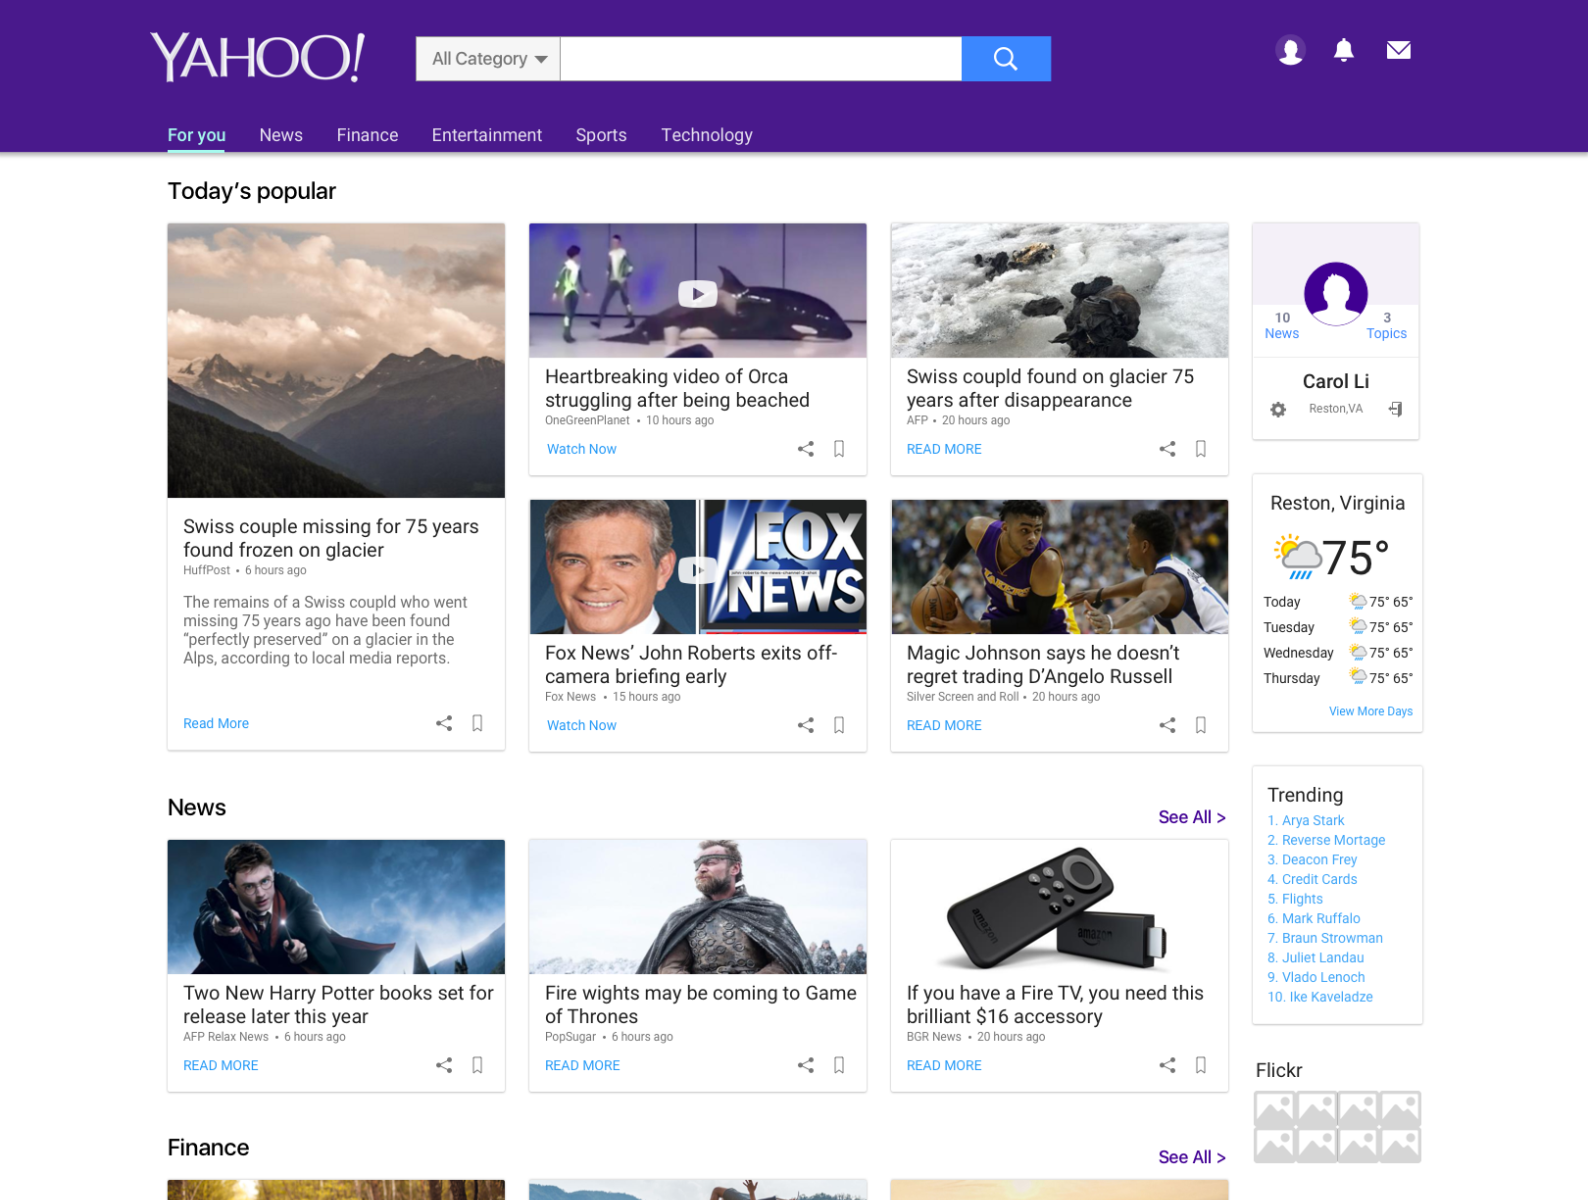Switch to the News tab
This screenshot has width=1588, height=1200.
click(x=281, y=135)
